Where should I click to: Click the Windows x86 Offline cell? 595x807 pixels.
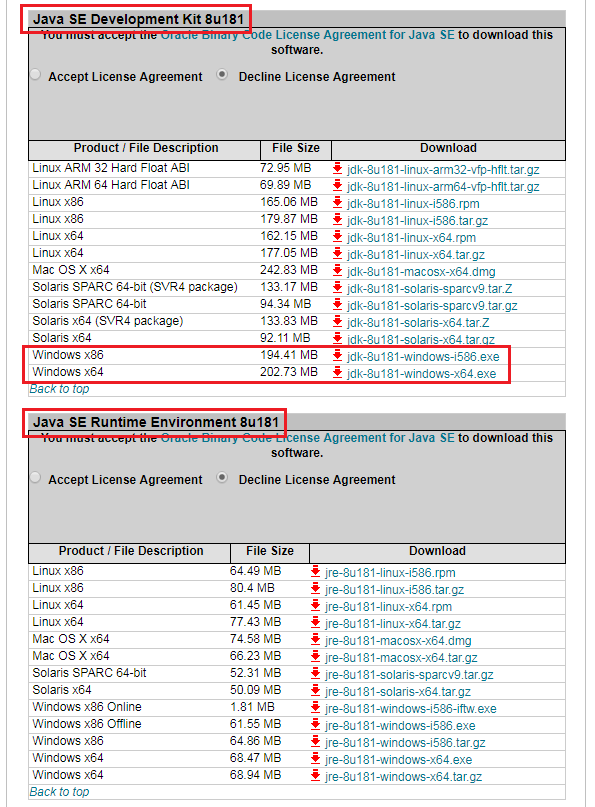[86, 724]
